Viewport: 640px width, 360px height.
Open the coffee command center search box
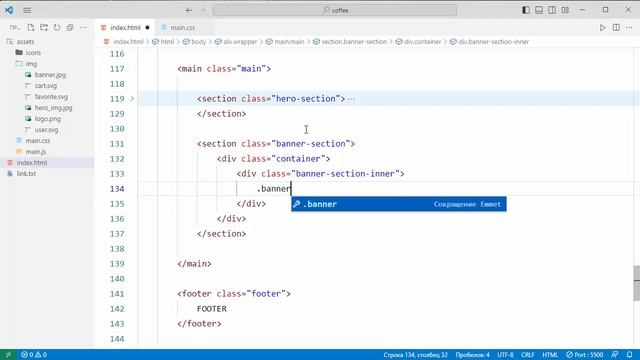pyautogui.click(x=335, y=10)
